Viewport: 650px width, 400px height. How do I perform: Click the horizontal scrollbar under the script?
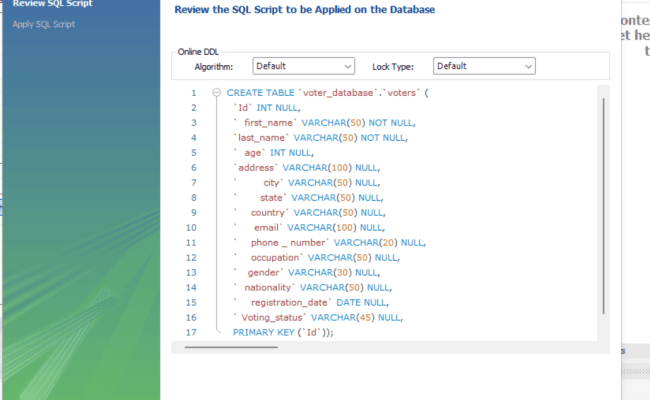pos(231,347)
